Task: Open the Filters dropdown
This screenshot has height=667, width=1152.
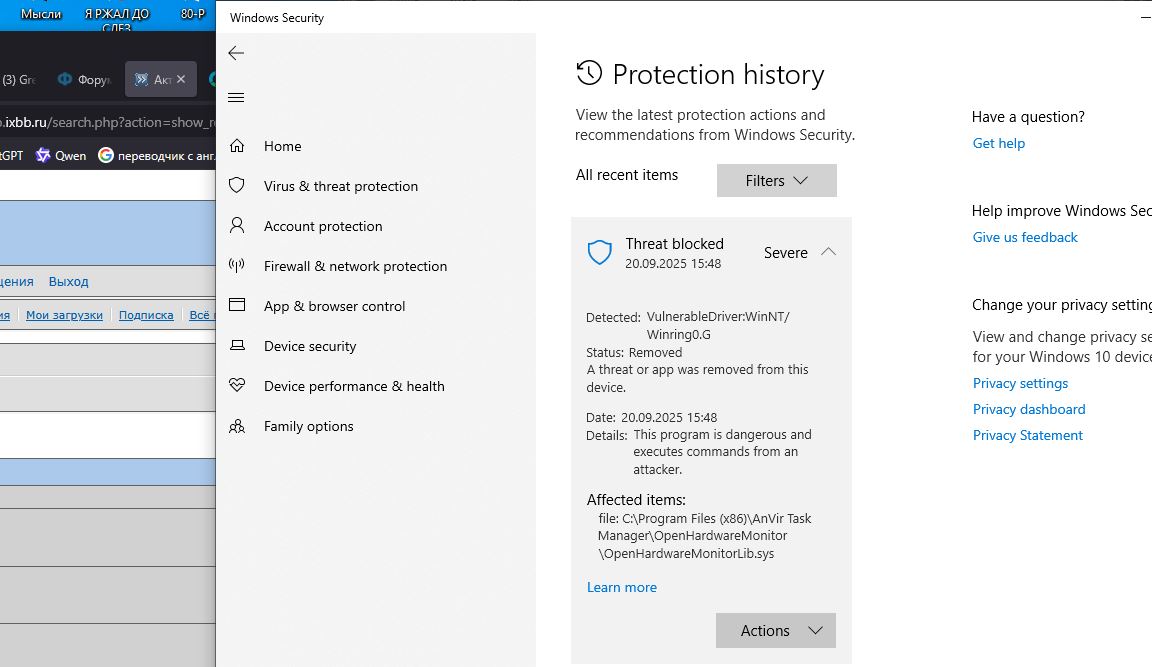Action: coord(776,181)
